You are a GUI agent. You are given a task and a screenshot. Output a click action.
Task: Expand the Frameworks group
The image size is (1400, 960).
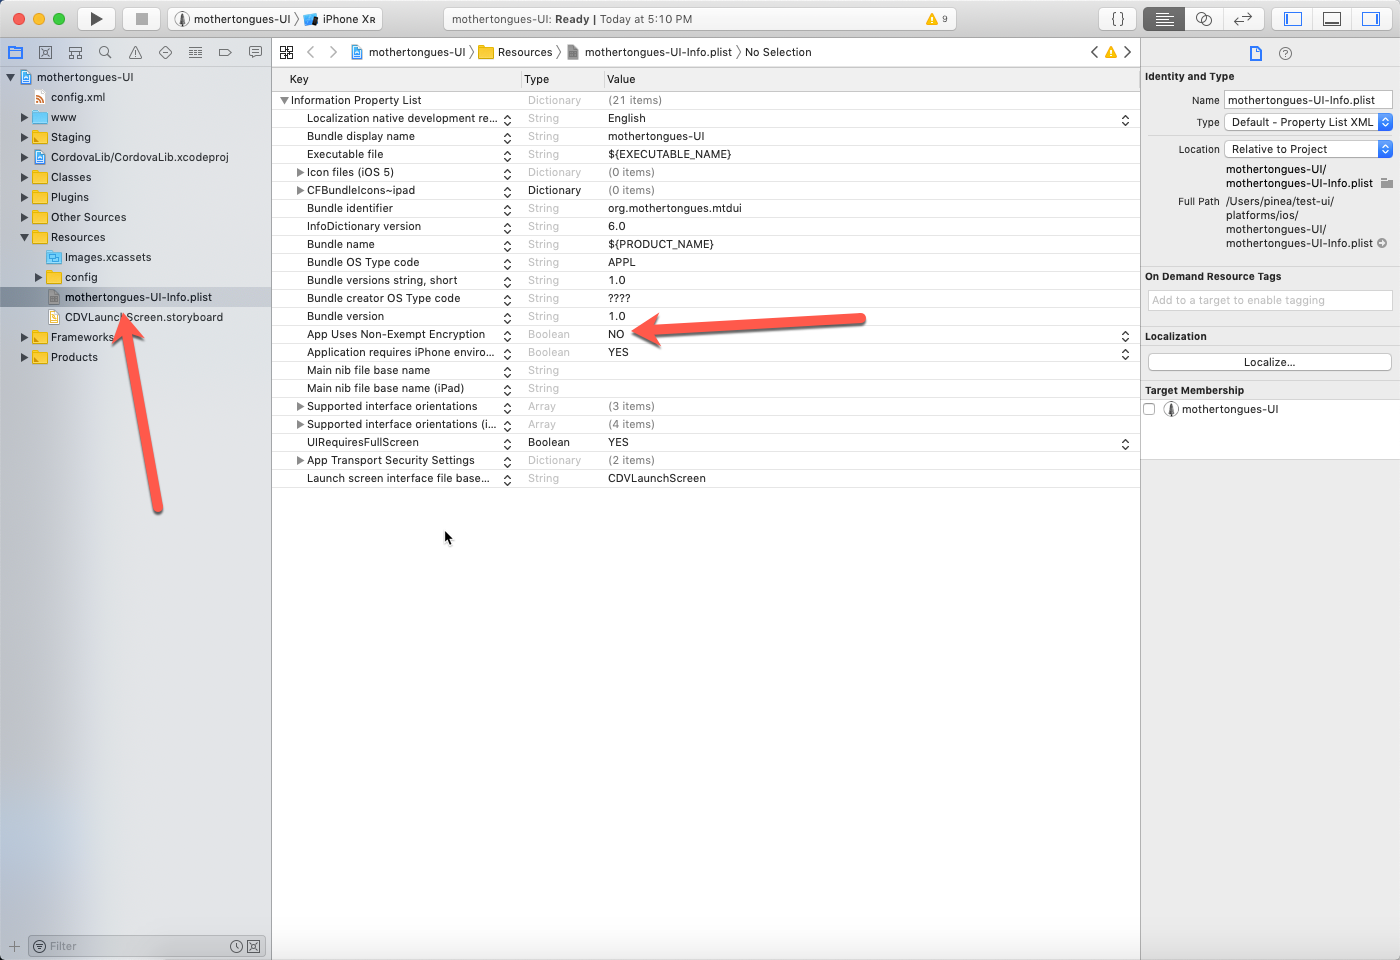[x=25, y=337]
